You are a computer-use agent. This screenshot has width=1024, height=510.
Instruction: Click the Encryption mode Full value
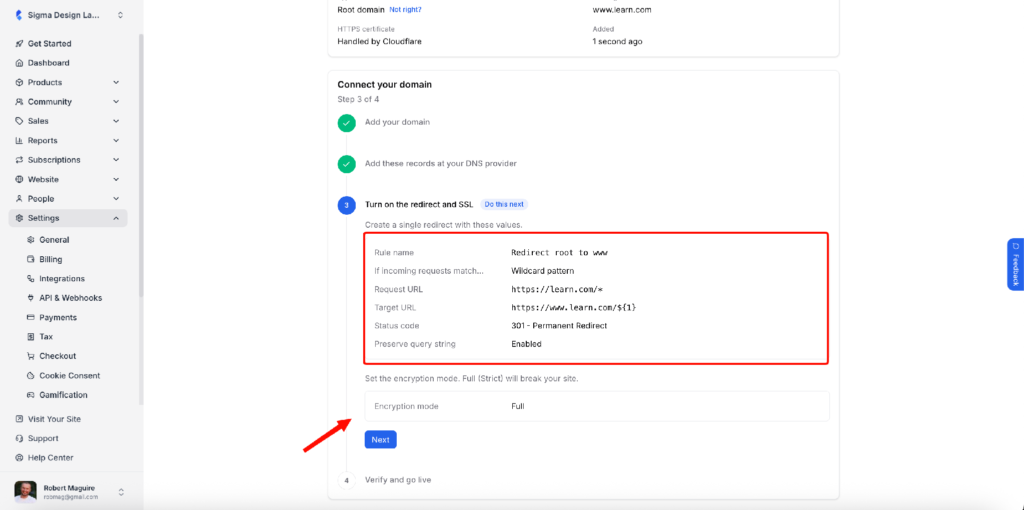coord(518,406)
